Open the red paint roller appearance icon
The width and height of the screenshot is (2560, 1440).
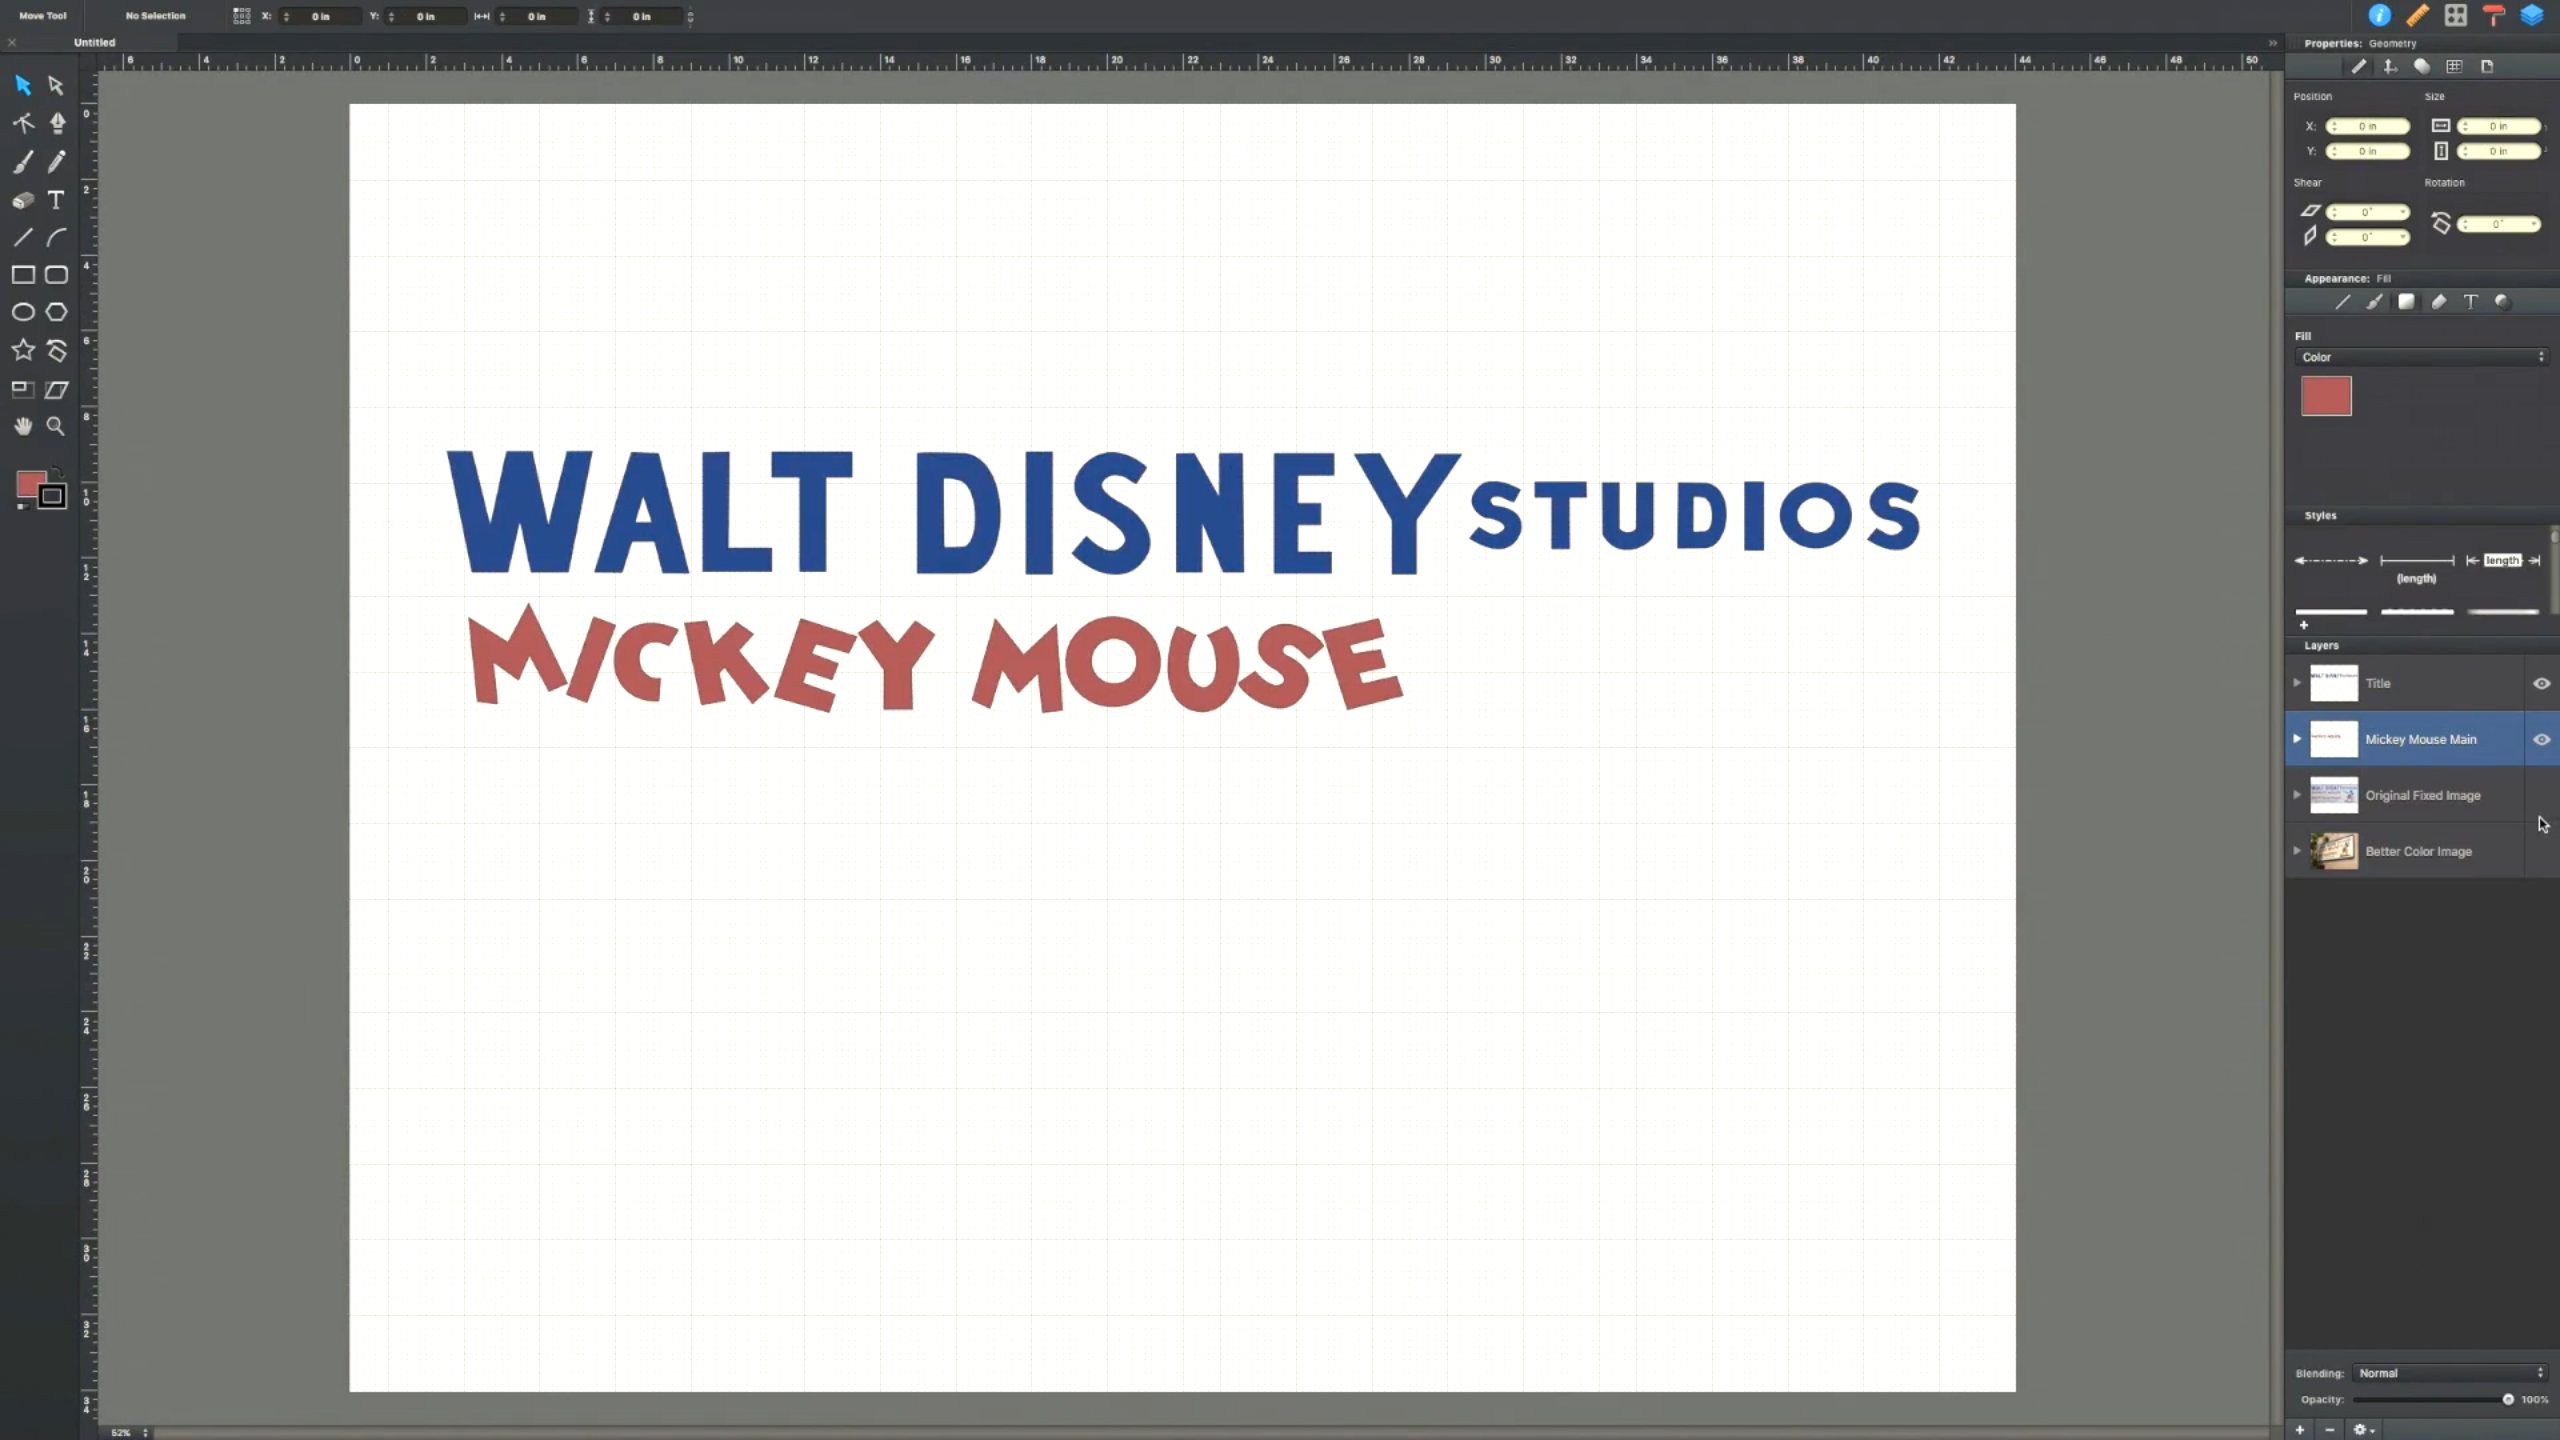(x=2494, y=15)
